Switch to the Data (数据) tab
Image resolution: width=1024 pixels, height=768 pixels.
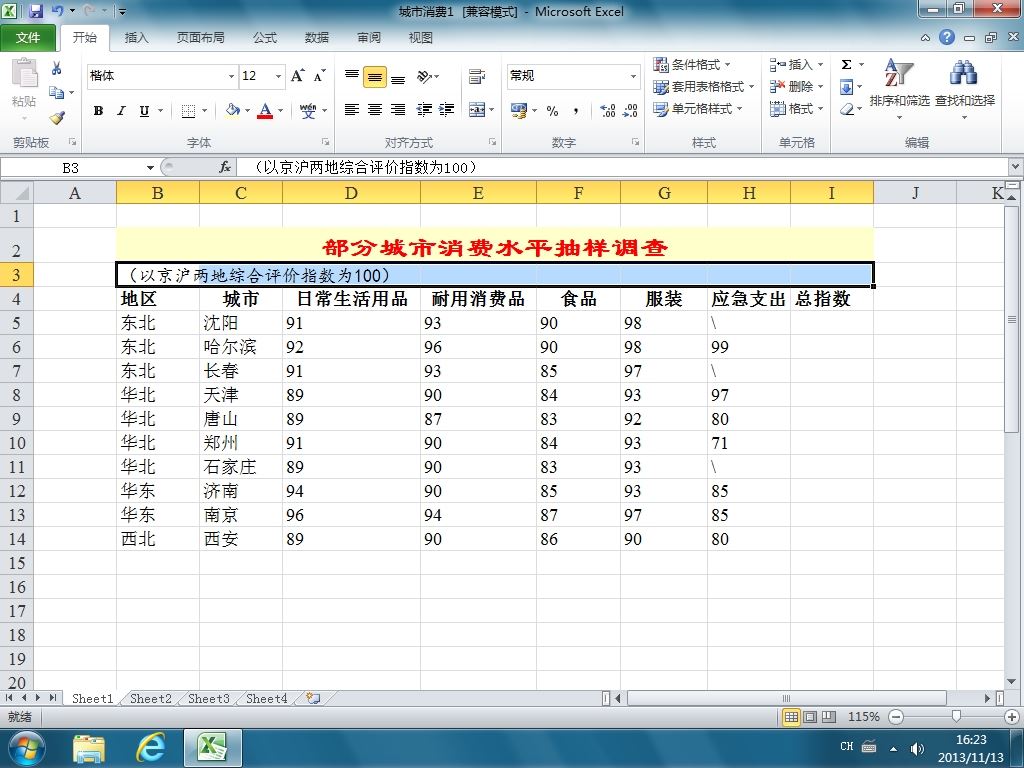point(317,38)
